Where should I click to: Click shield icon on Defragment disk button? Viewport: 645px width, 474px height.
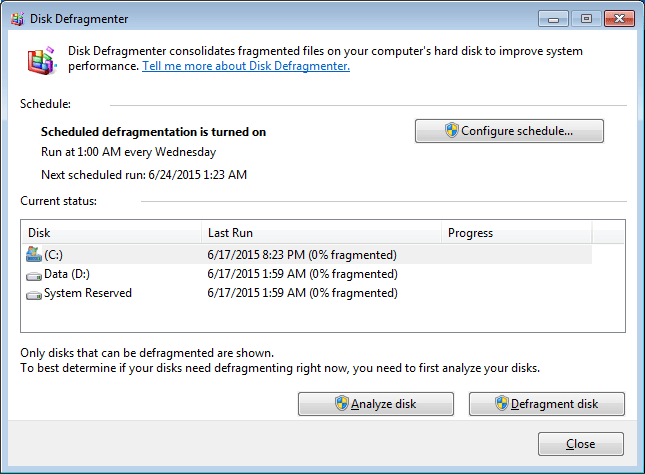(503, 404)
